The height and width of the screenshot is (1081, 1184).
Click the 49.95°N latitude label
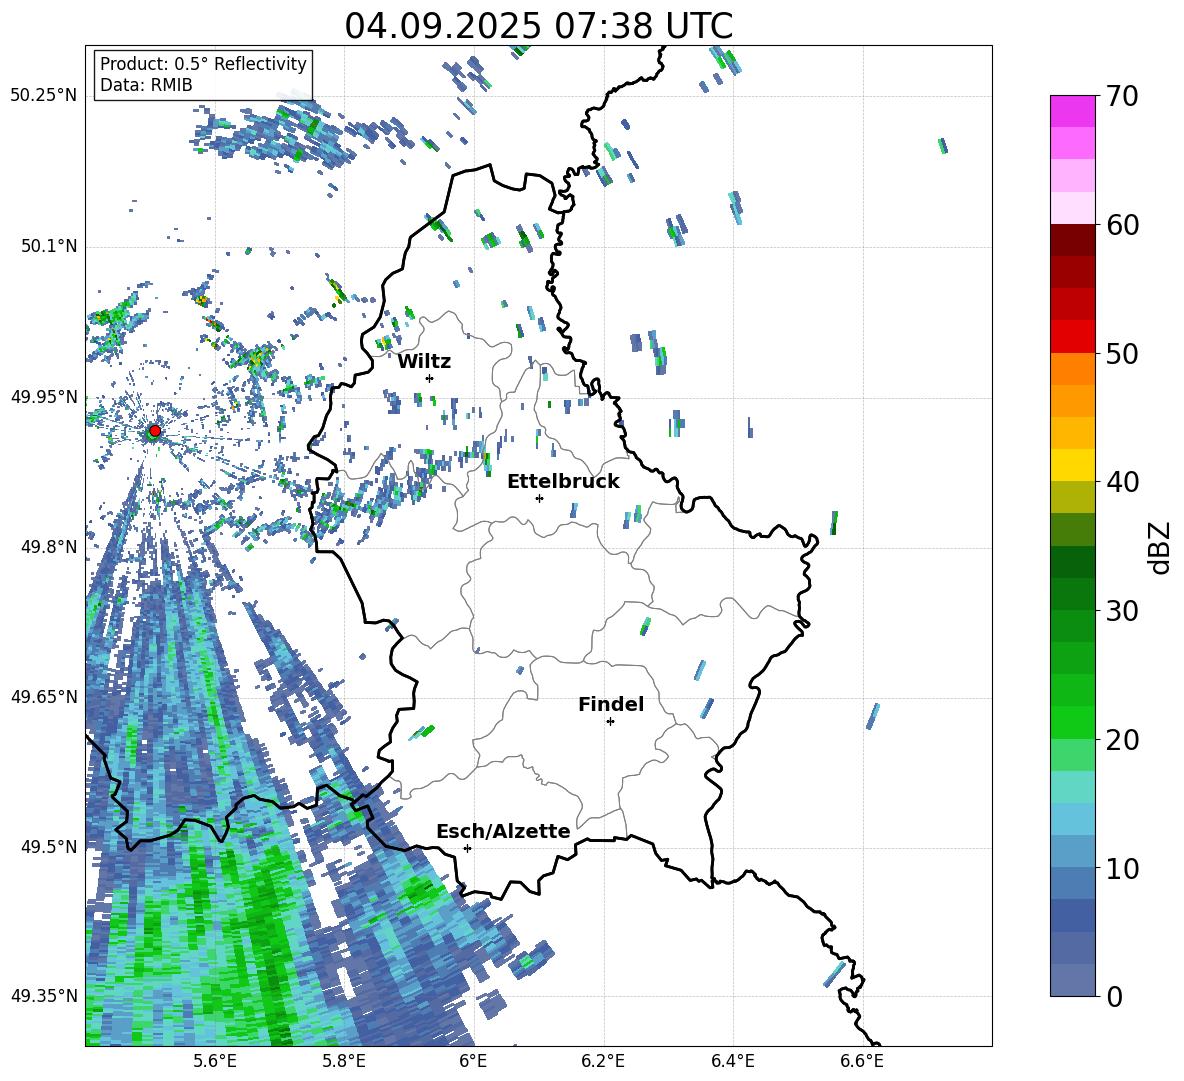[x=44, y=396]
